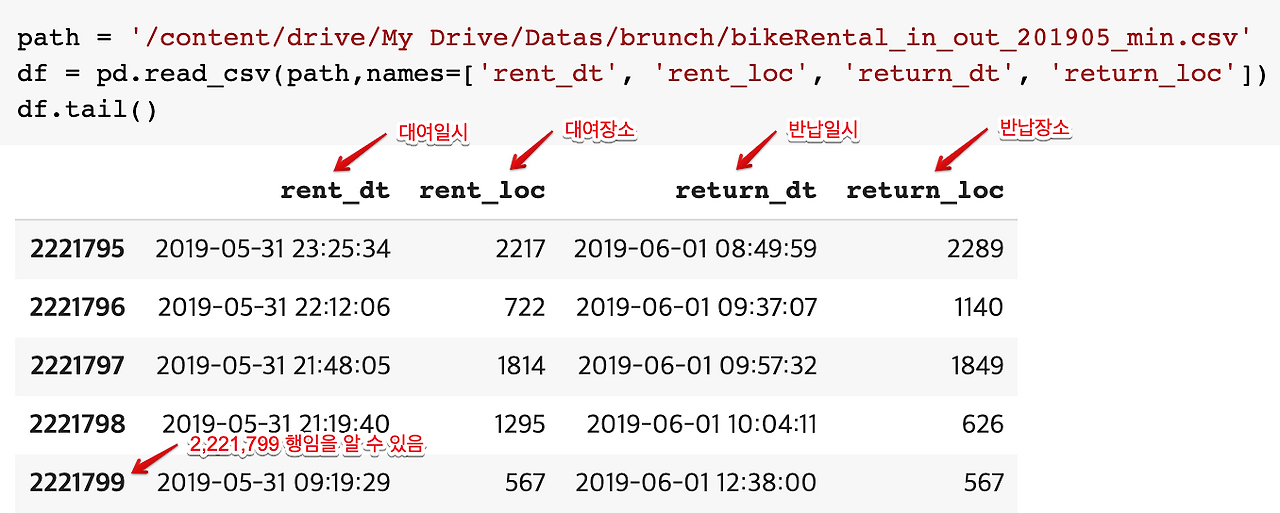Click the rent_dt column header
Image resolution: width=1280 pixels, height=513 pixels.
pyautogui.click(x=335, y=190)
